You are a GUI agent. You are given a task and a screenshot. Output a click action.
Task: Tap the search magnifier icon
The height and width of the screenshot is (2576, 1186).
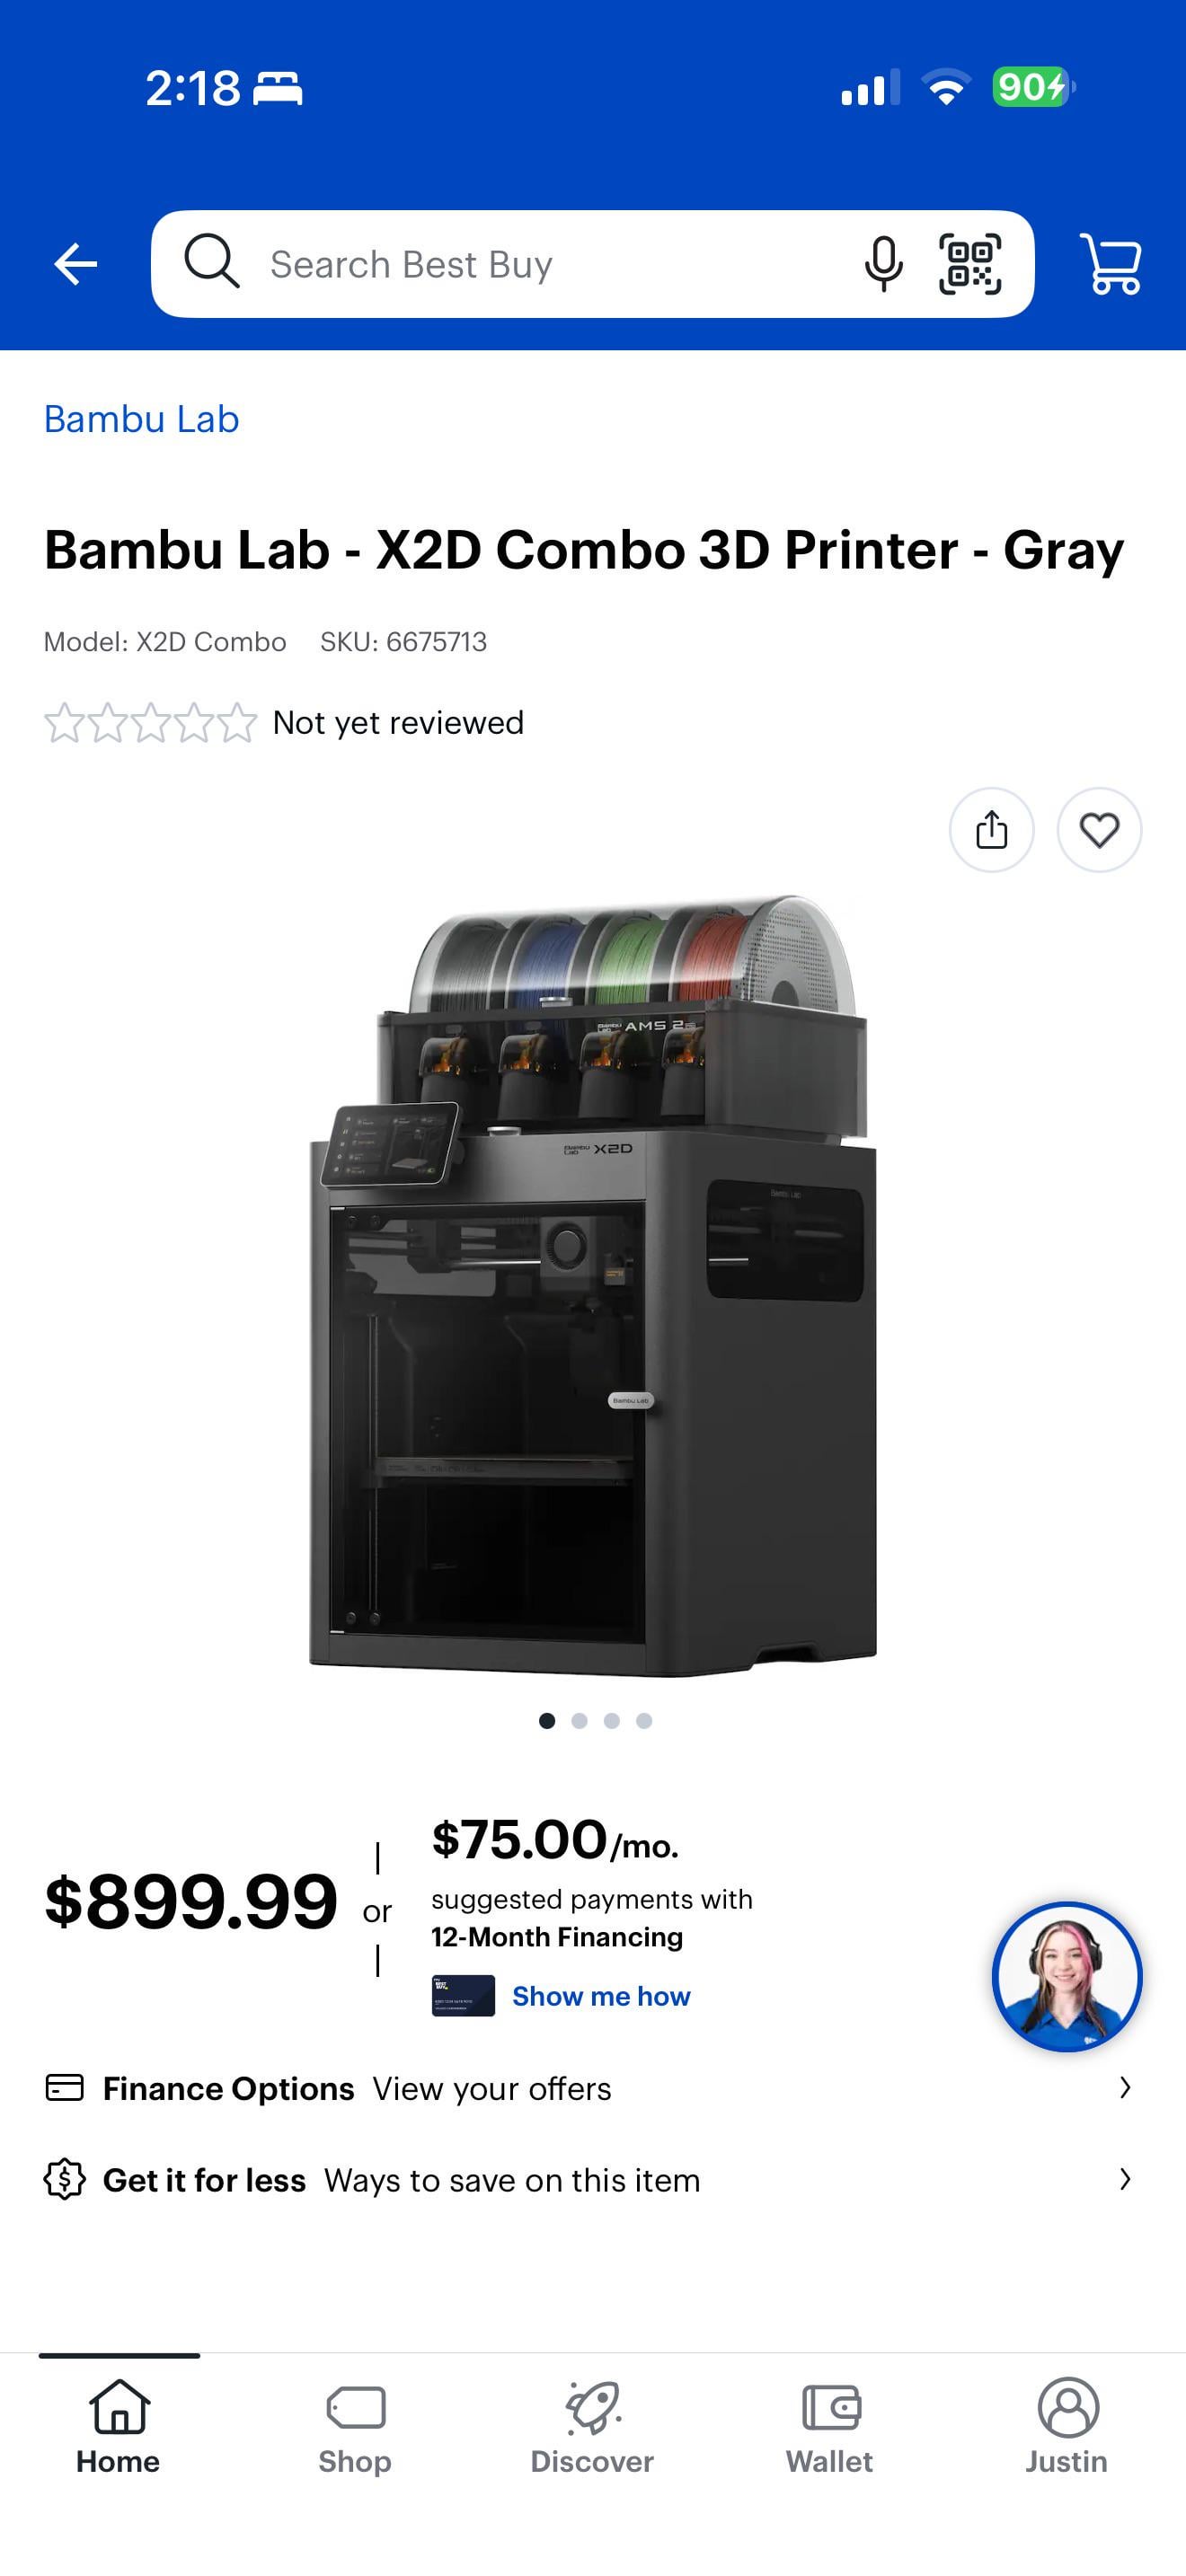(x=211, y=262)
